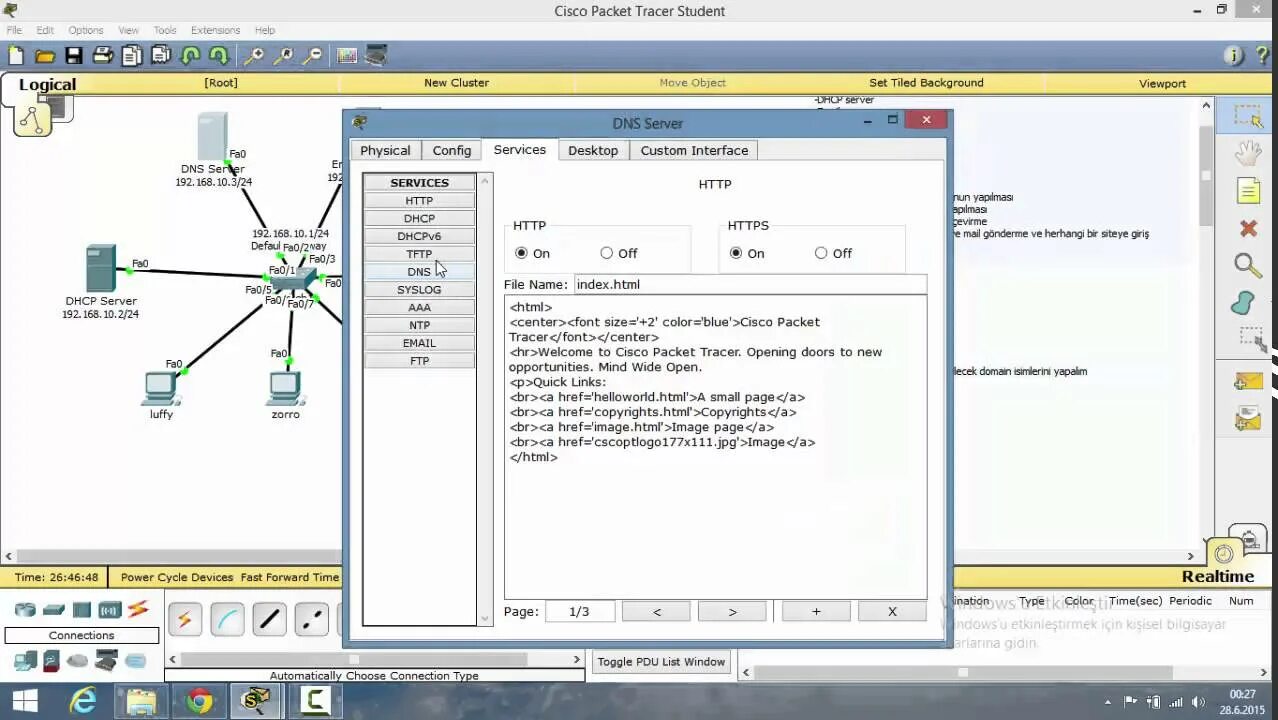Select the Place Note tool
The height and width of the screenshot is (720, 1278).
(1248, 190)
